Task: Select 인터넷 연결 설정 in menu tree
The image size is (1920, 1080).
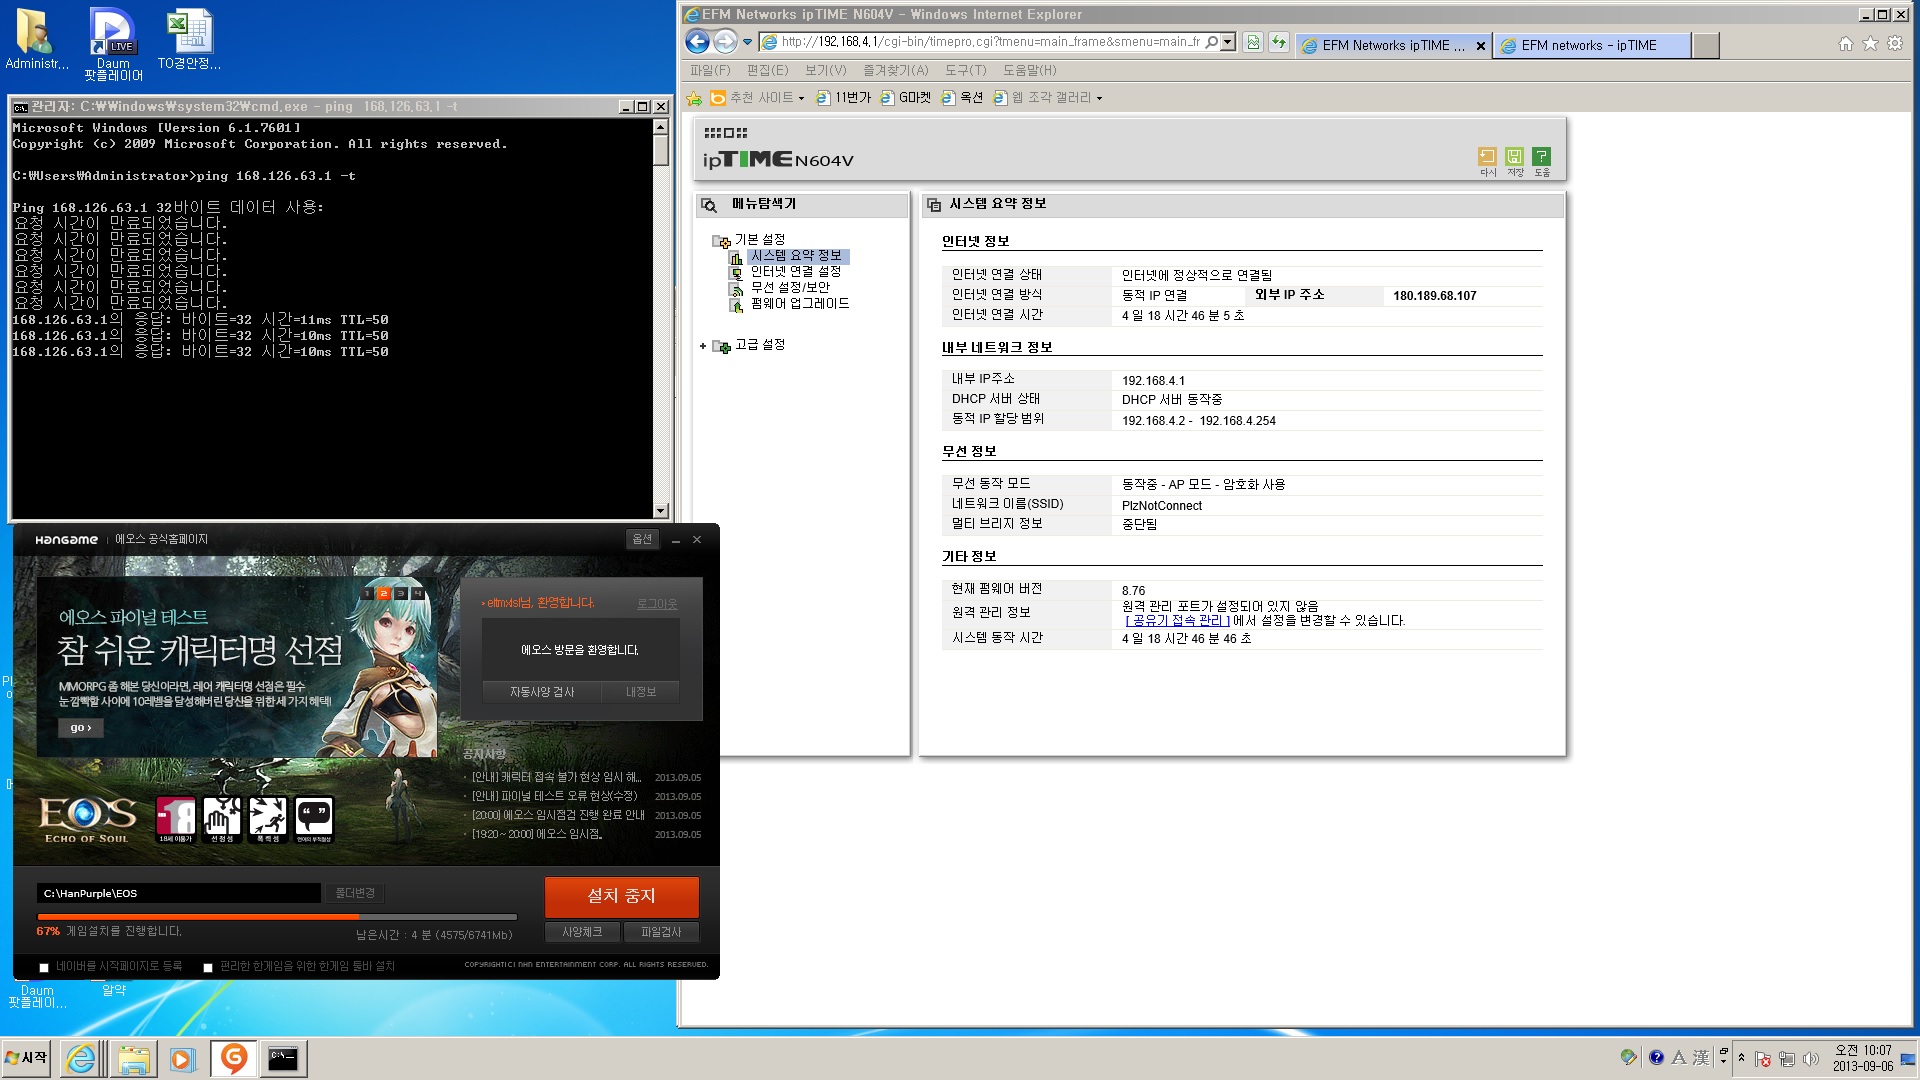Action: pos(795,272)
